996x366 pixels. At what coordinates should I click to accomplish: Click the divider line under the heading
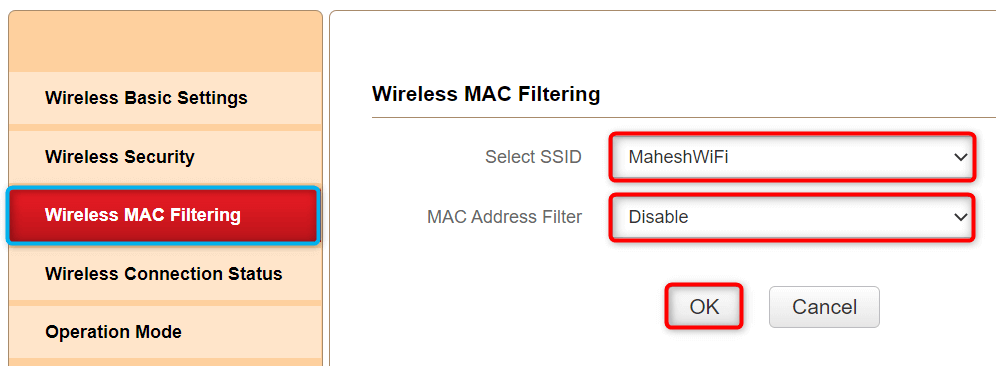point(683,118)
